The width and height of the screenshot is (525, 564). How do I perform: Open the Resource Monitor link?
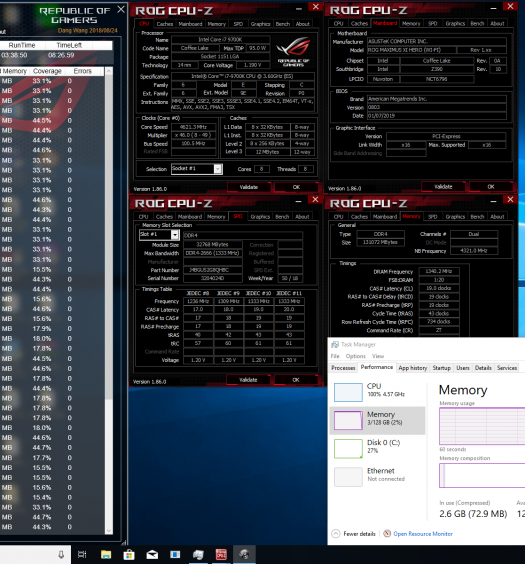click(423, 533)
